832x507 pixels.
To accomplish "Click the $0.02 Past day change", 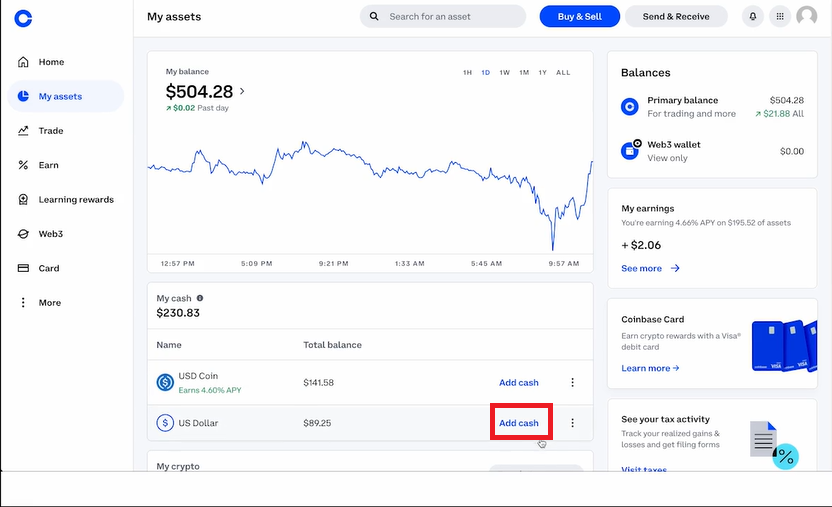I will [x=197, y=108].
